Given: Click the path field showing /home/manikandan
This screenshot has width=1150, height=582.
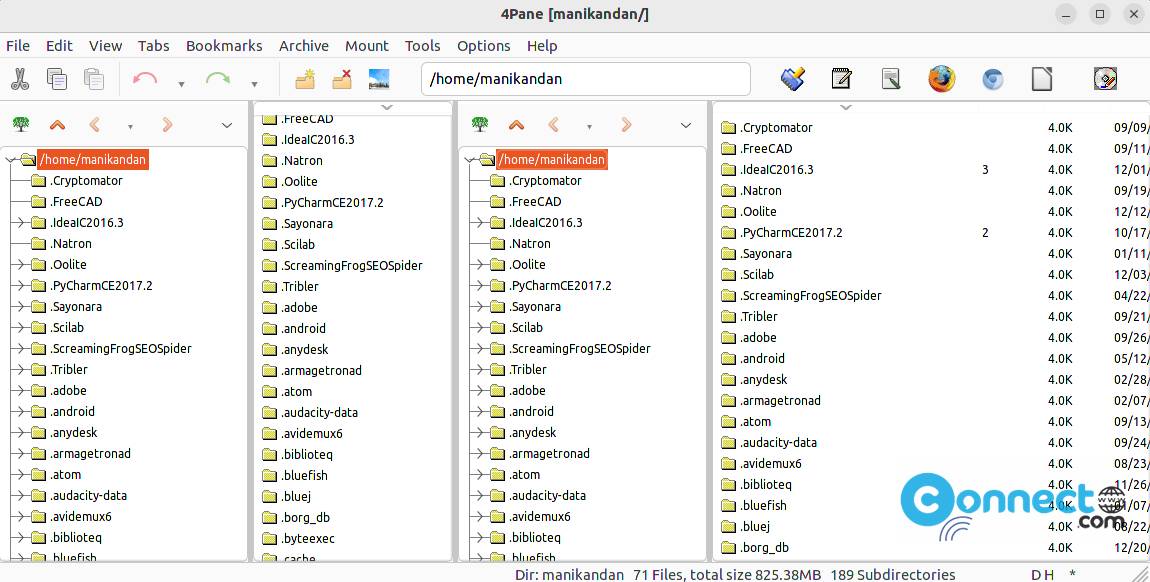Looking at the screenshot, I should pyautogui.click(x=585, y=78).
